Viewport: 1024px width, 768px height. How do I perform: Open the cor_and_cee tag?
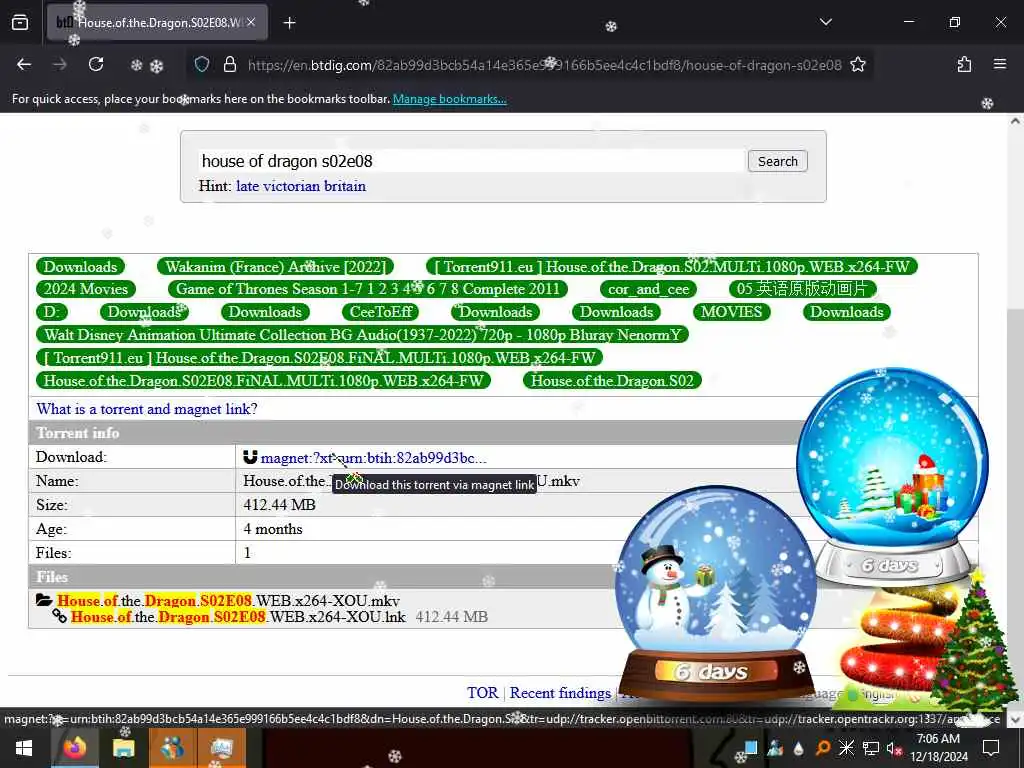point(648,289)
